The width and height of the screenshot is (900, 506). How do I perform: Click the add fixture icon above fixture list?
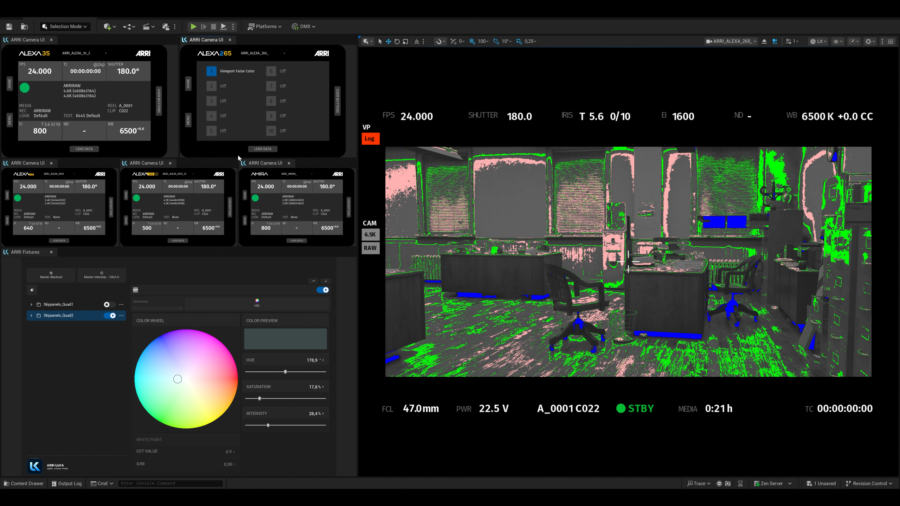(x=32, y=290)
